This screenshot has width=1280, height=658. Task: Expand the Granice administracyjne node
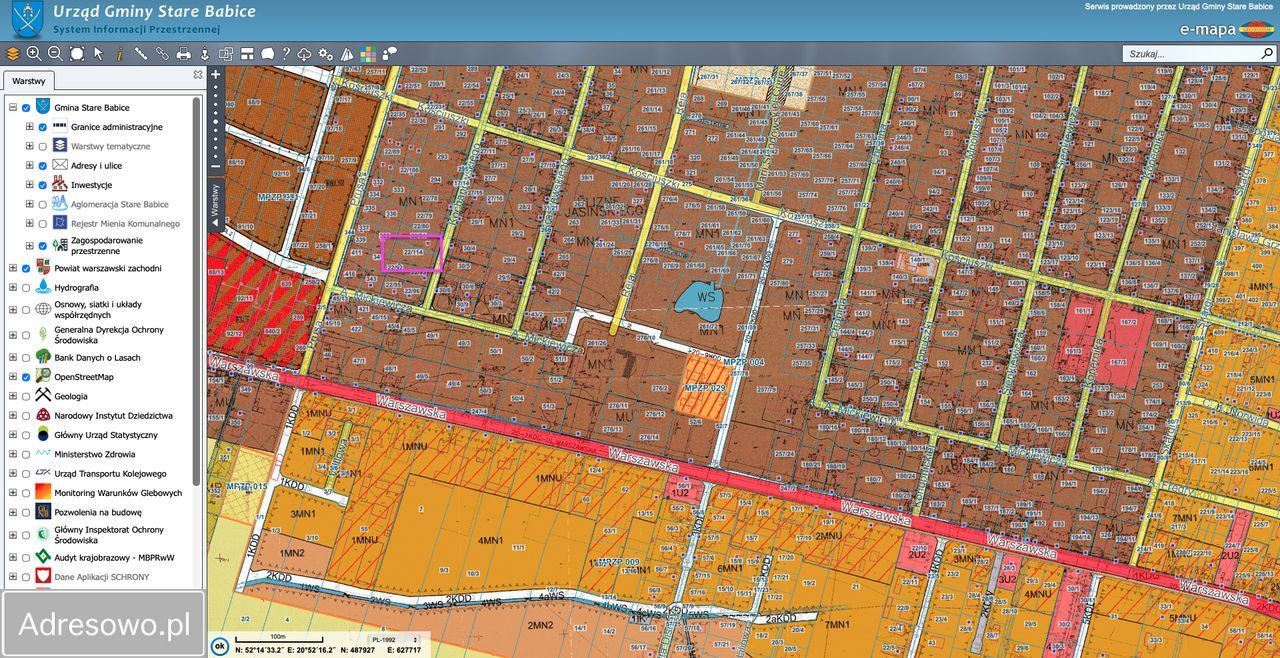(29, 127)
